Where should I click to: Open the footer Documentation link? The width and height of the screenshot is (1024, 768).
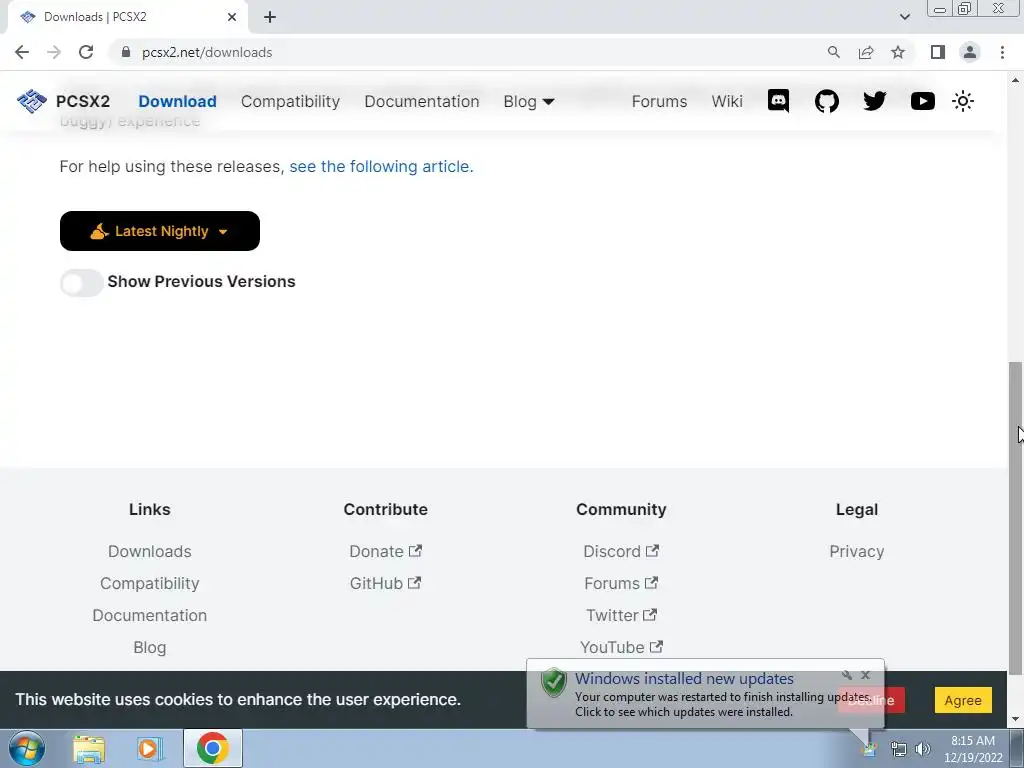pos(150,615)
